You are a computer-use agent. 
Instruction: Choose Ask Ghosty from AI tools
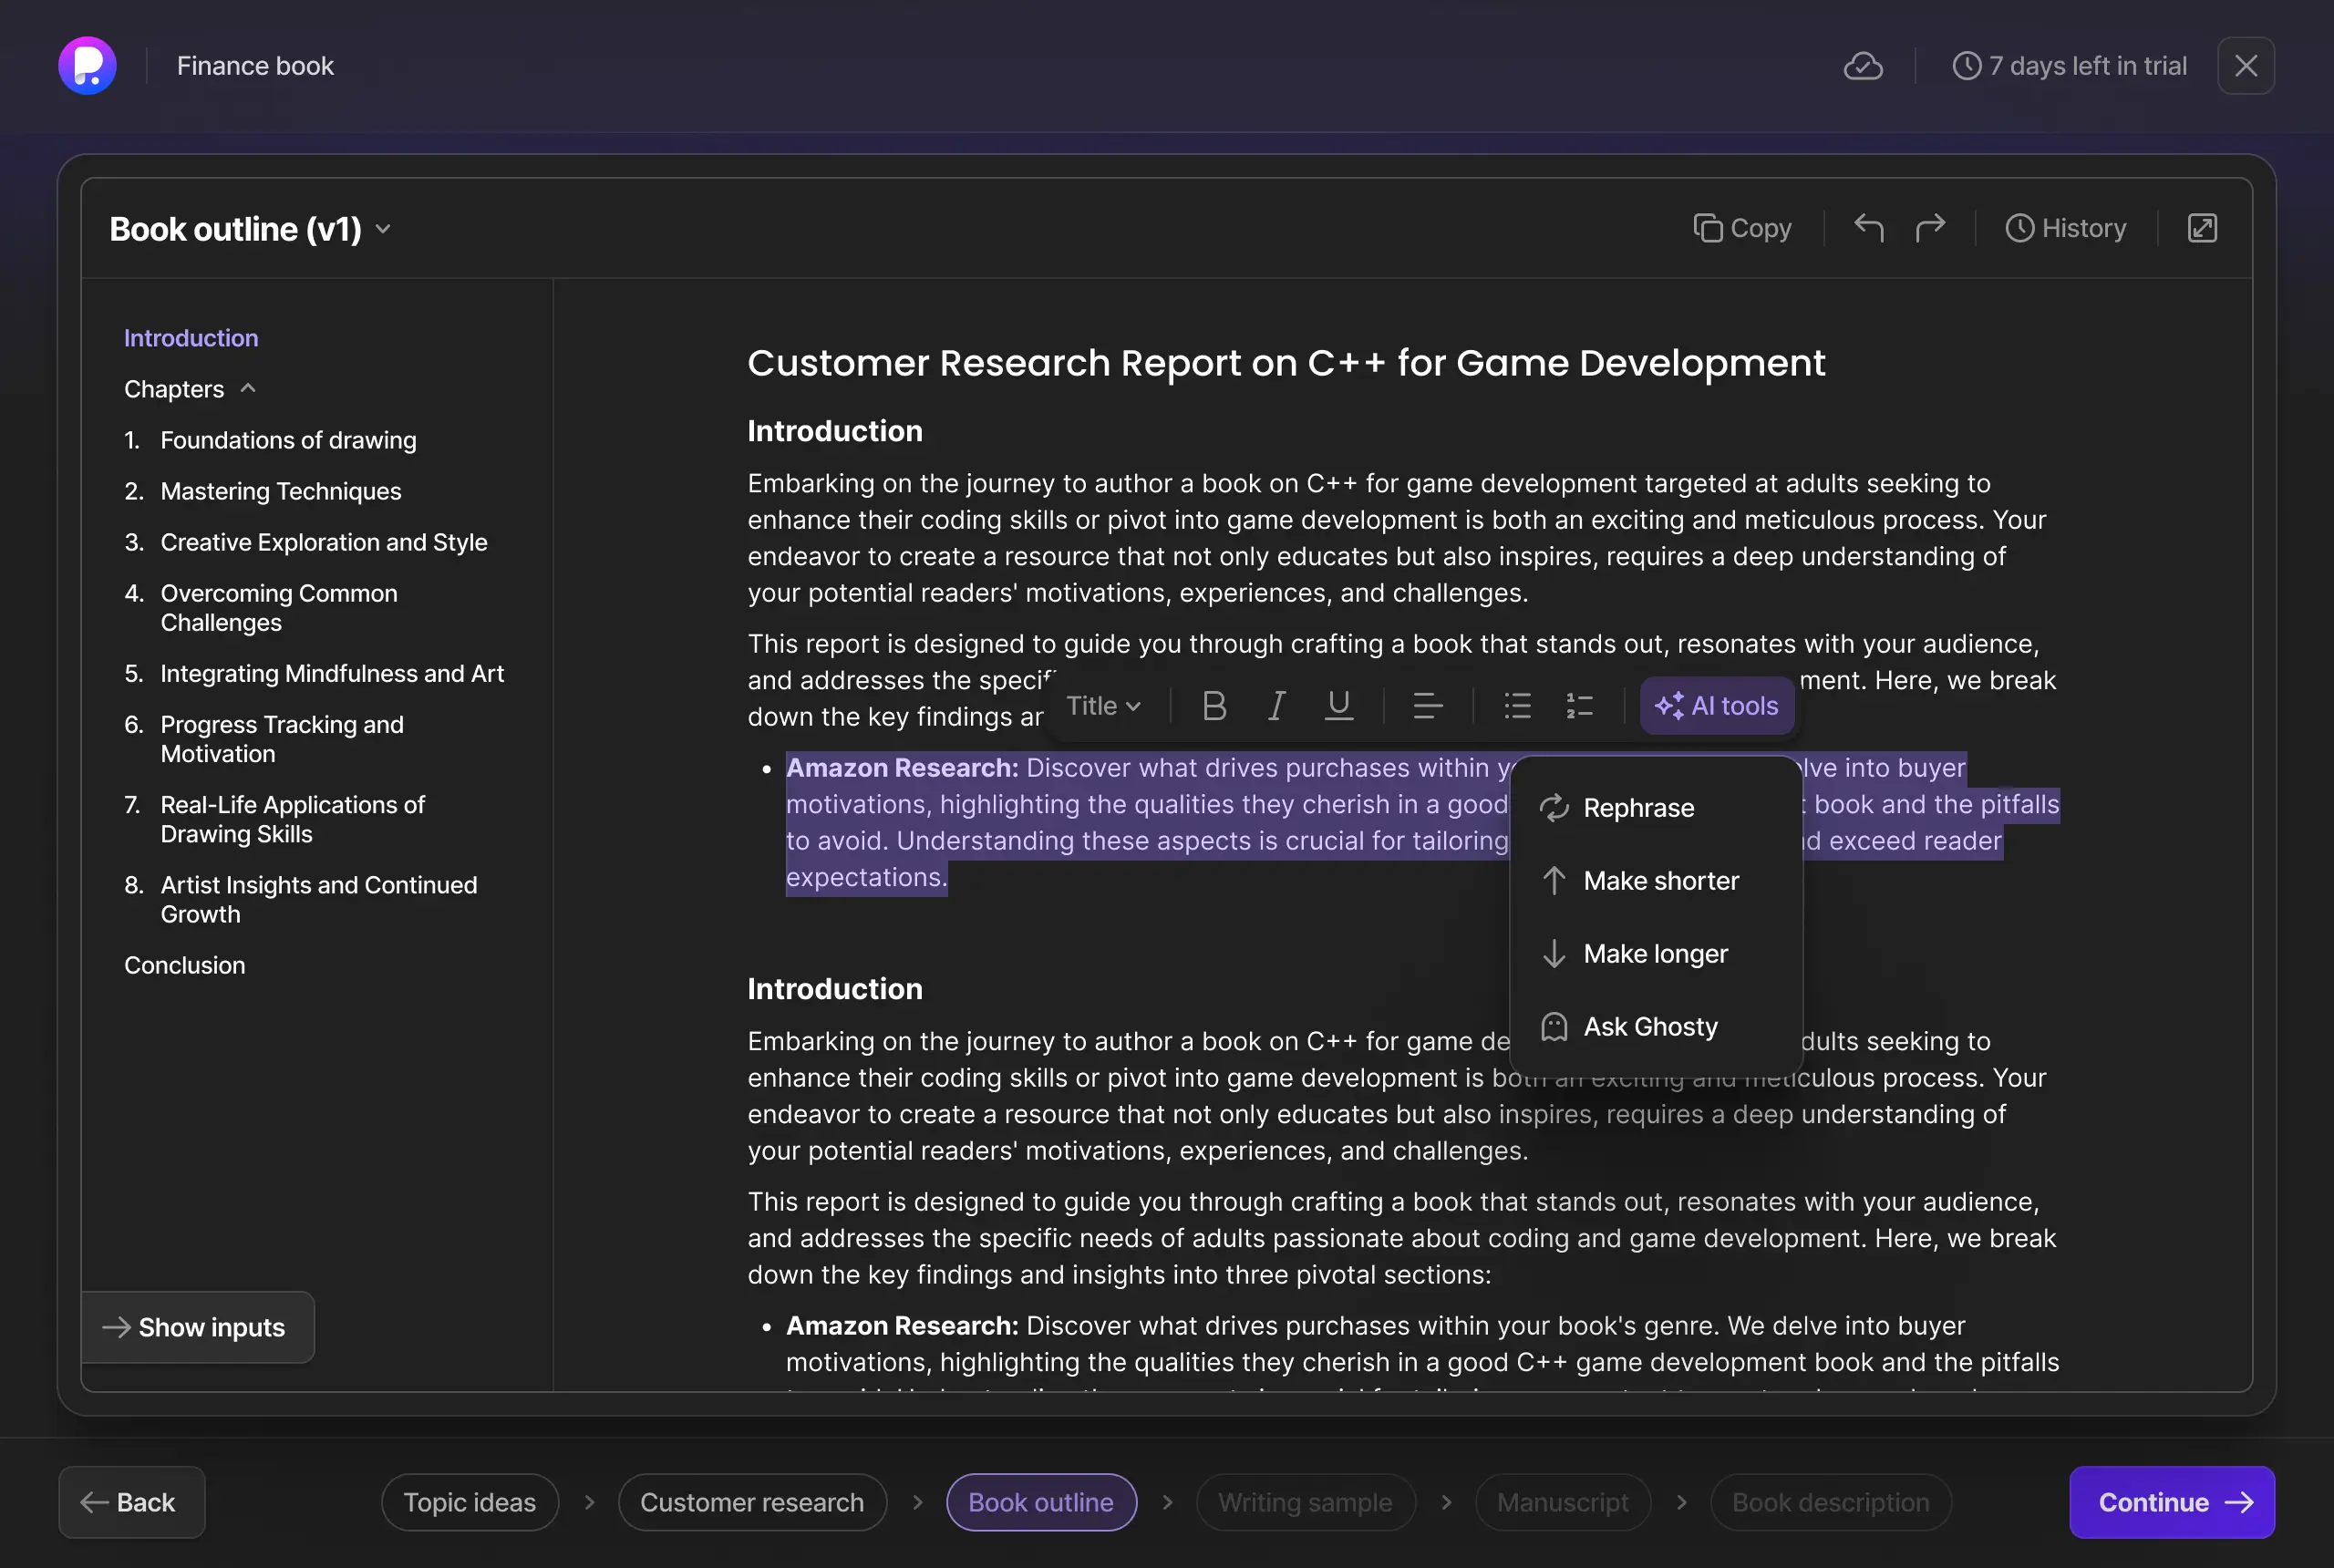click(x=1655, y=1027)
